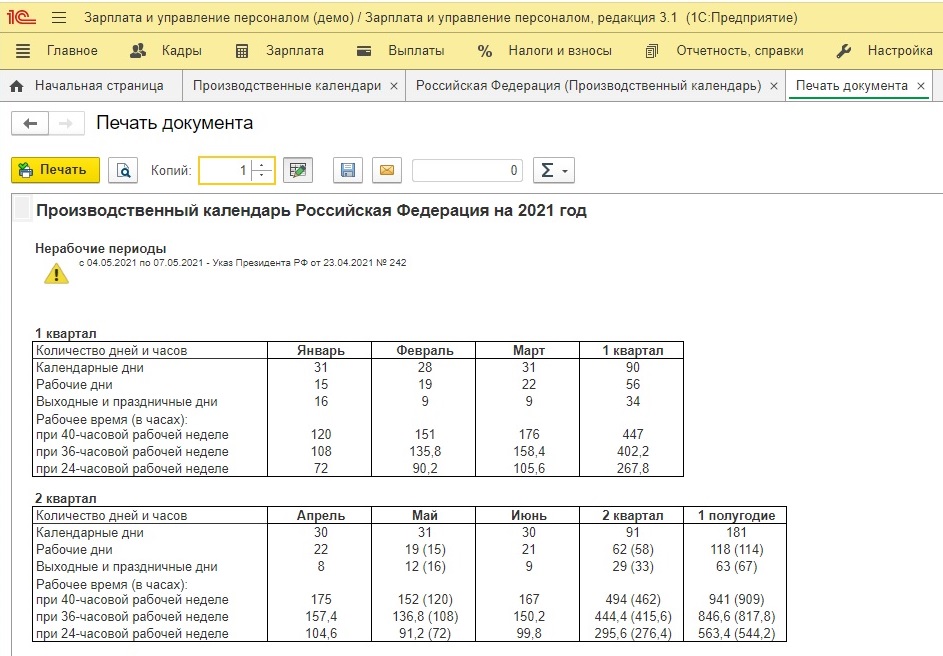943x656 pixels.
Task: Click the 1 квартал total cell 447
Action: pos(633,434)
